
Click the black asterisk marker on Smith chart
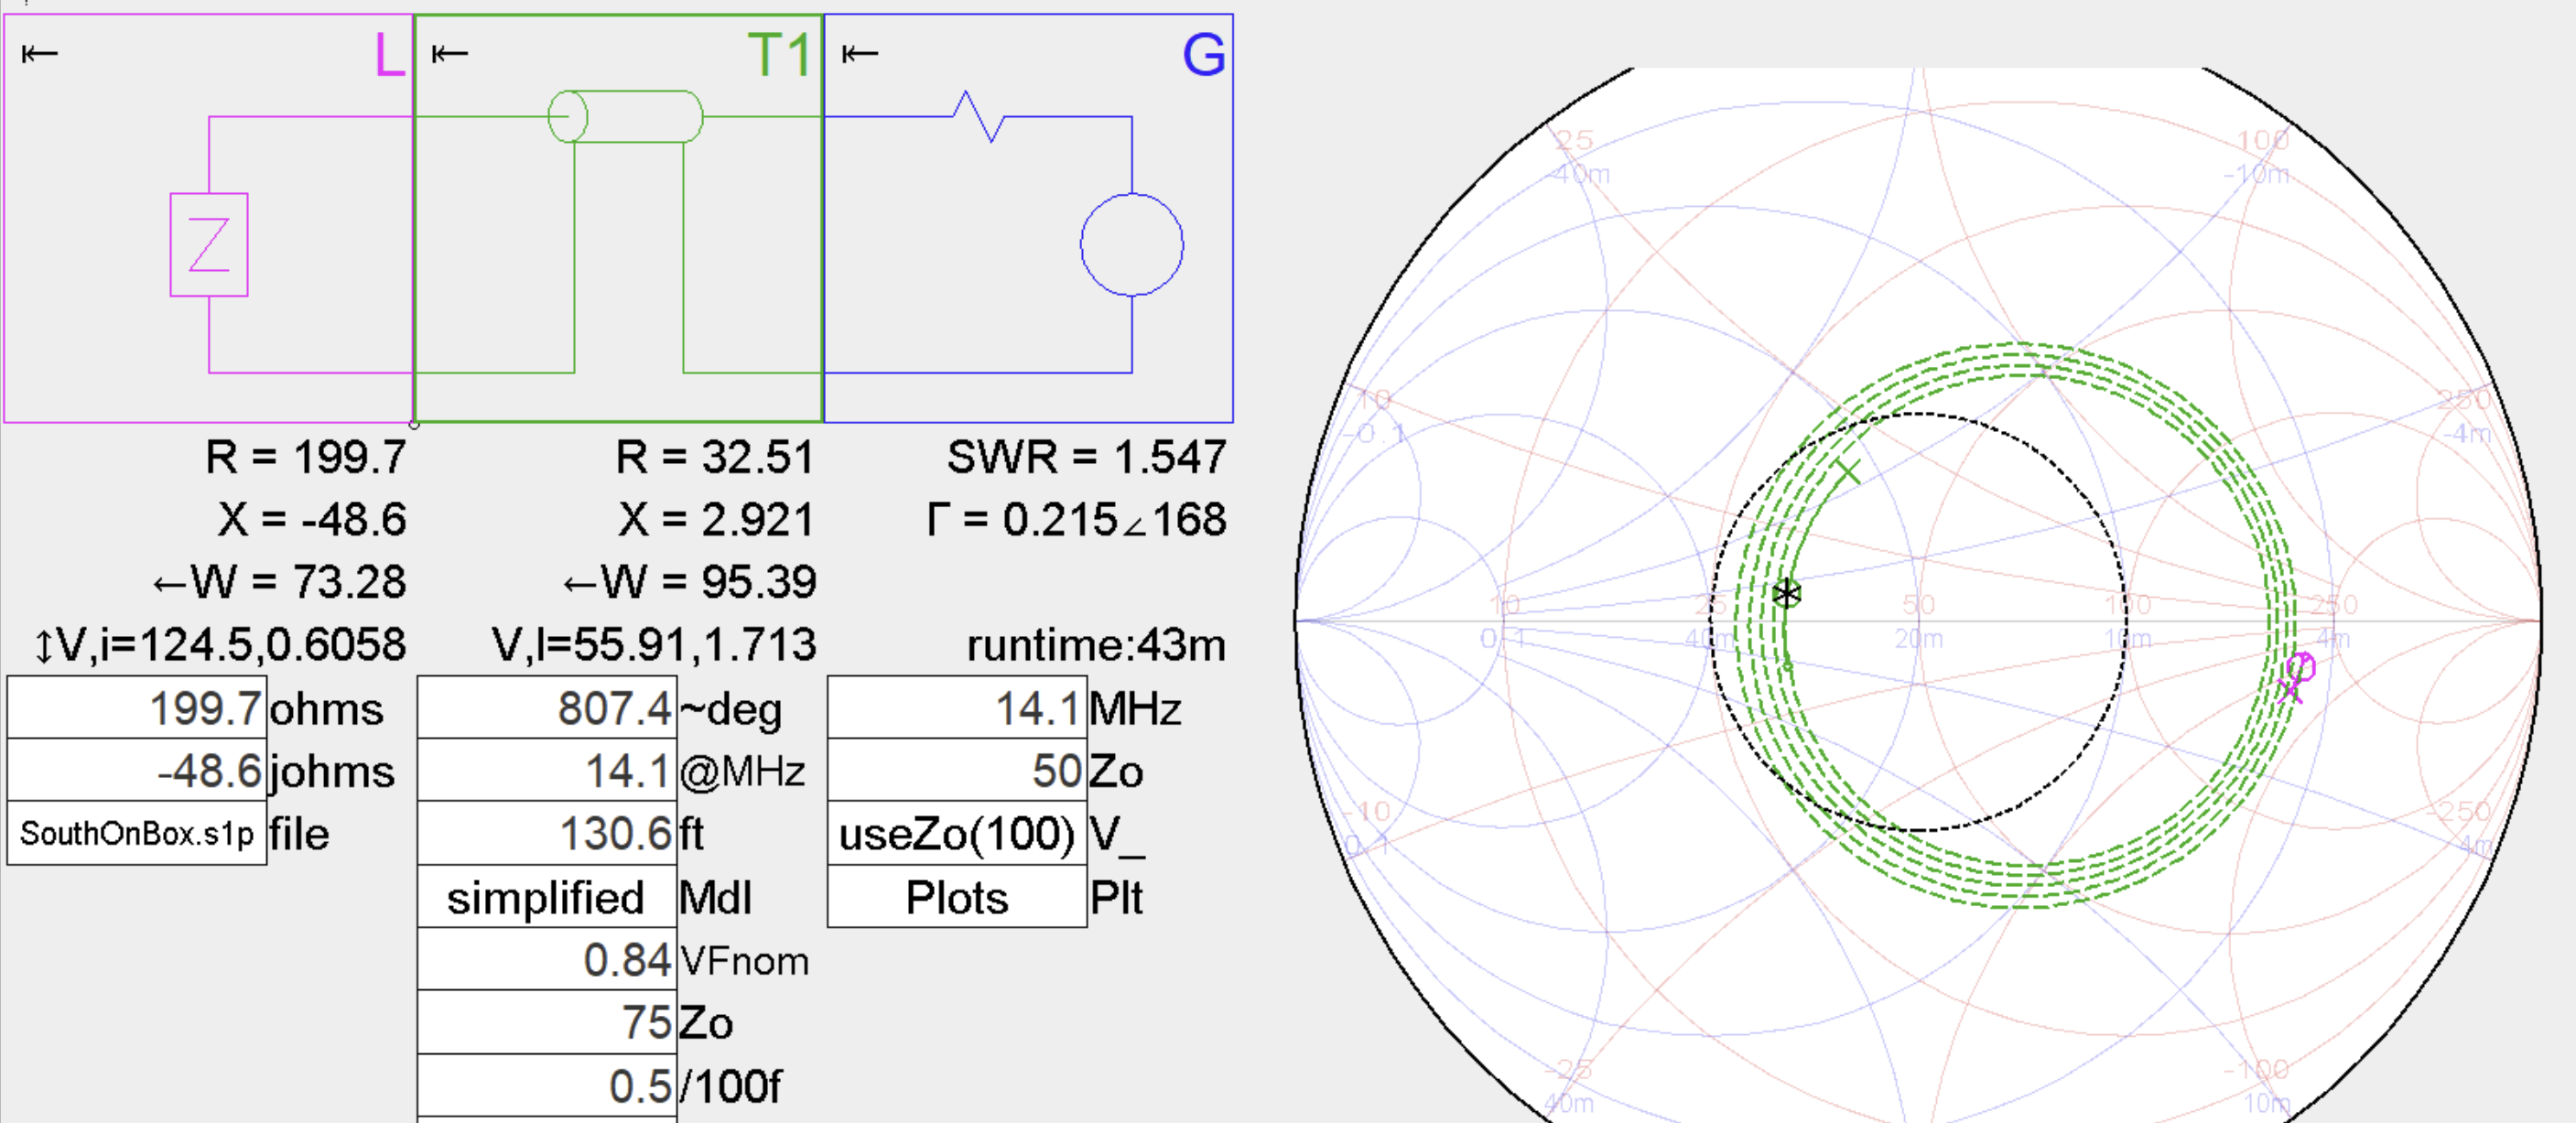tap(1786, 594)
